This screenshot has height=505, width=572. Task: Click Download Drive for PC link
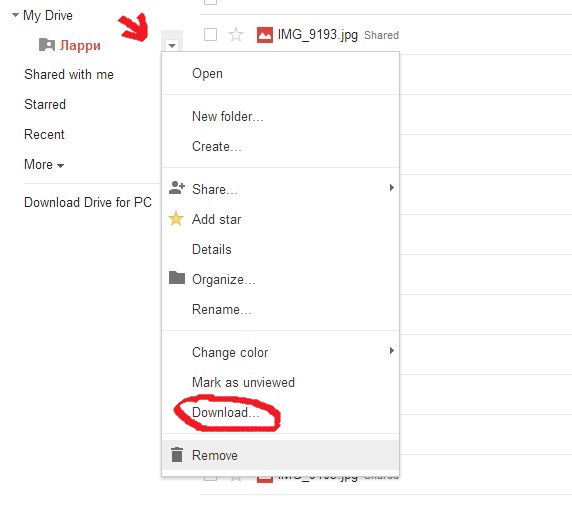click(x=88, y=202)
